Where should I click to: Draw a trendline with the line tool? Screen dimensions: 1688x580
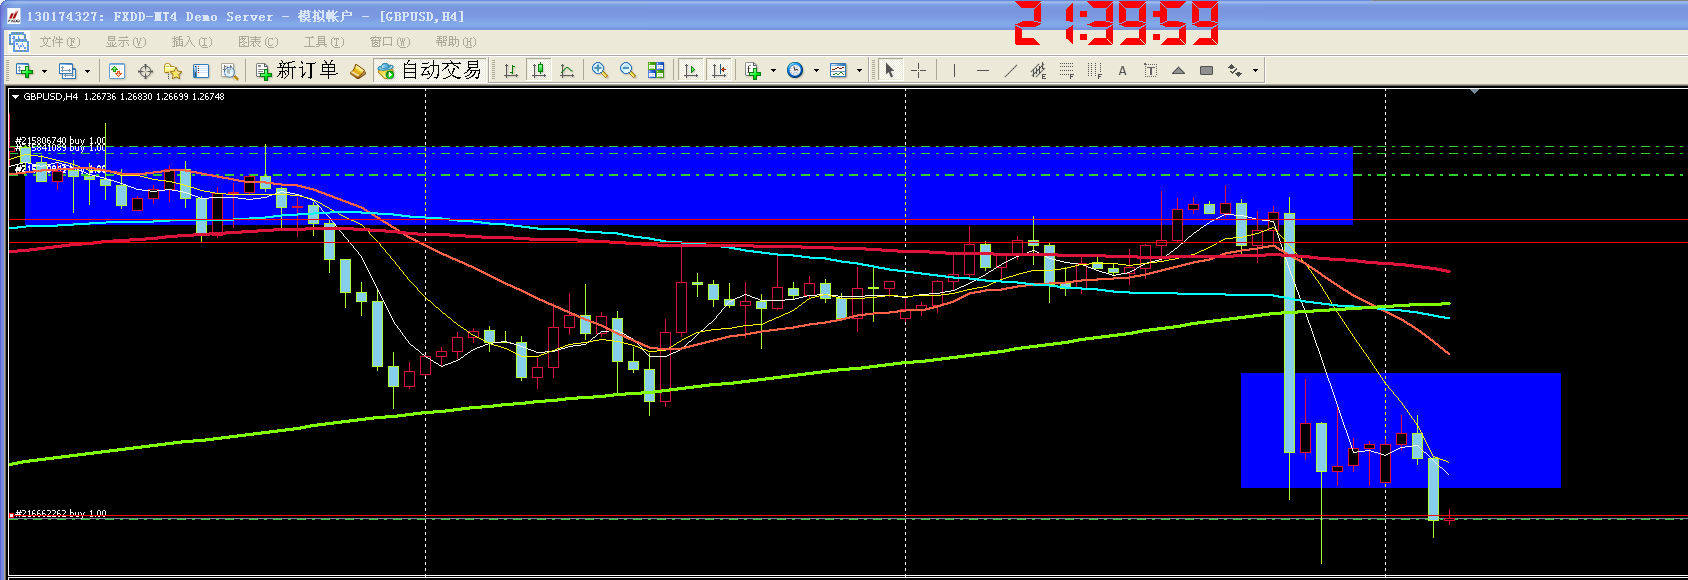[1010, 70]
